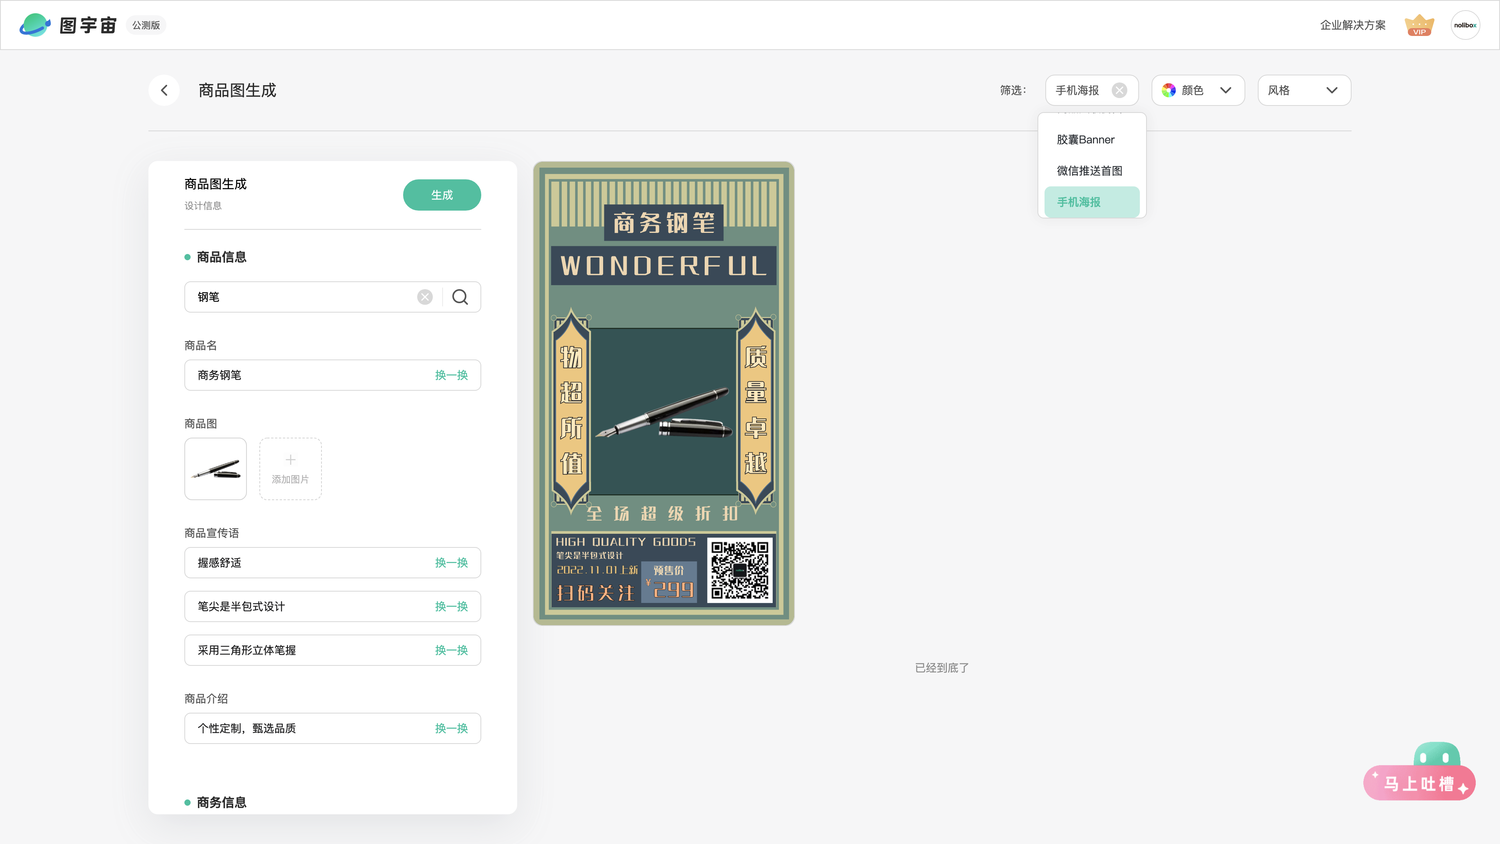This screenshot has width=1500, height=844.
Task: Click the green 生成 button
Action: tap(442, 195)
